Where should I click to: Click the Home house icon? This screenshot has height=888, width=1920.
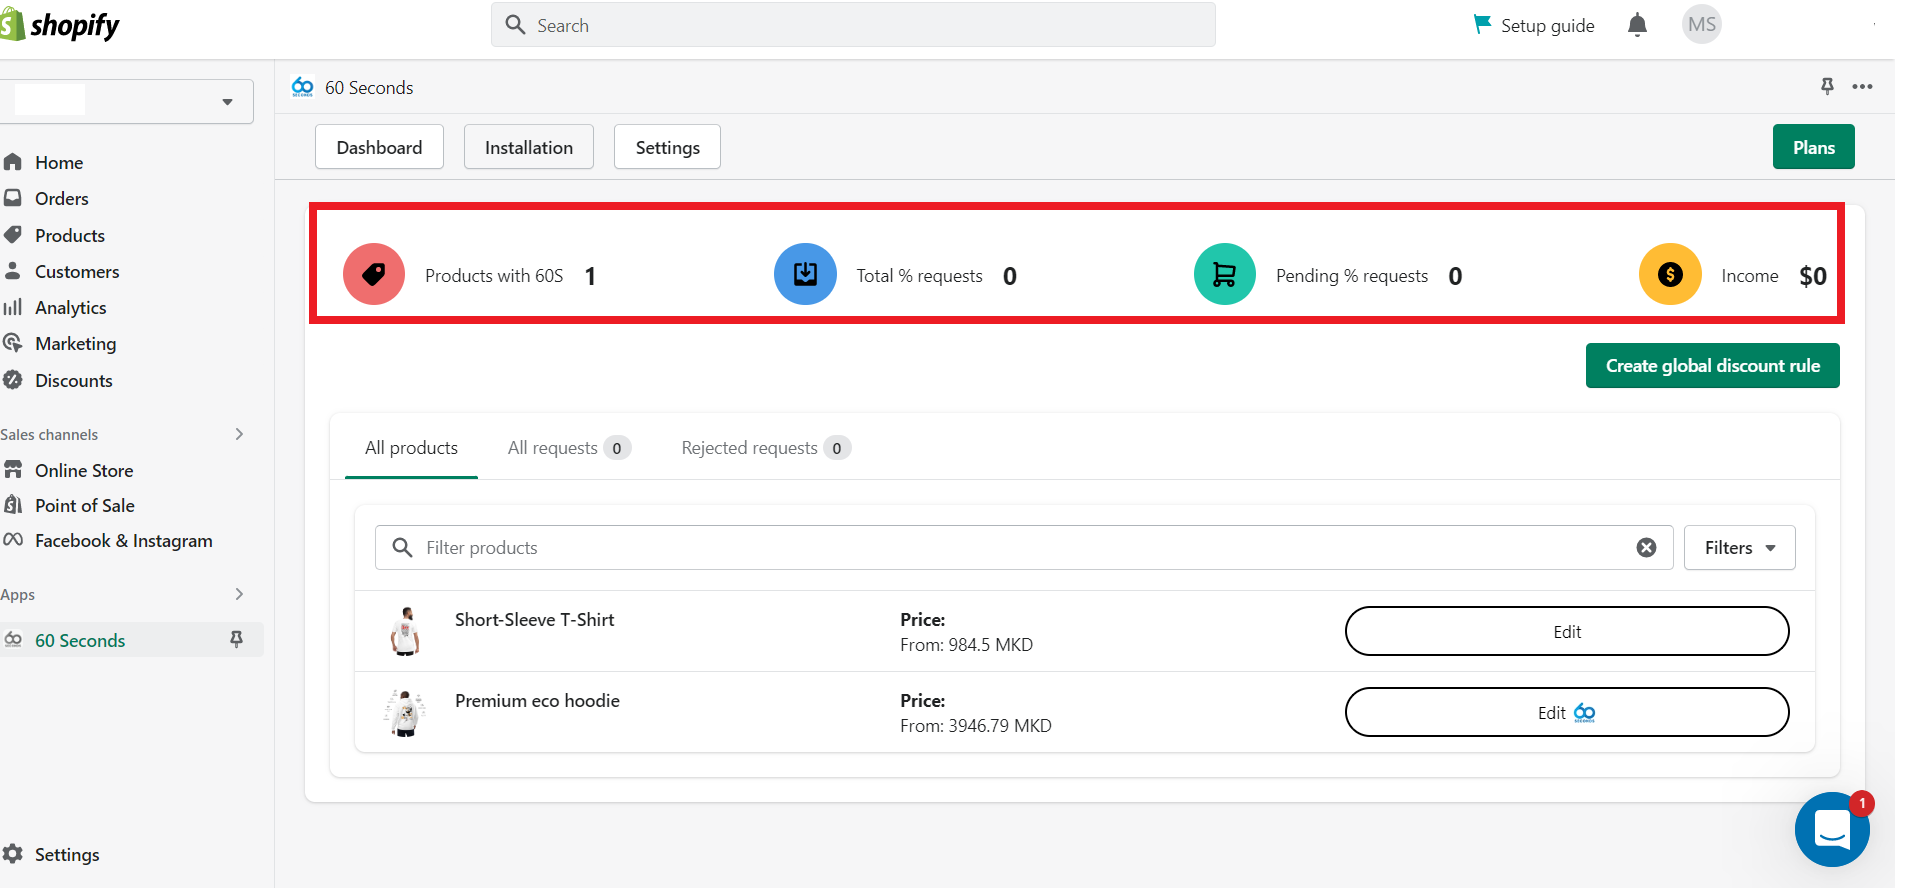tap(13, 162)
